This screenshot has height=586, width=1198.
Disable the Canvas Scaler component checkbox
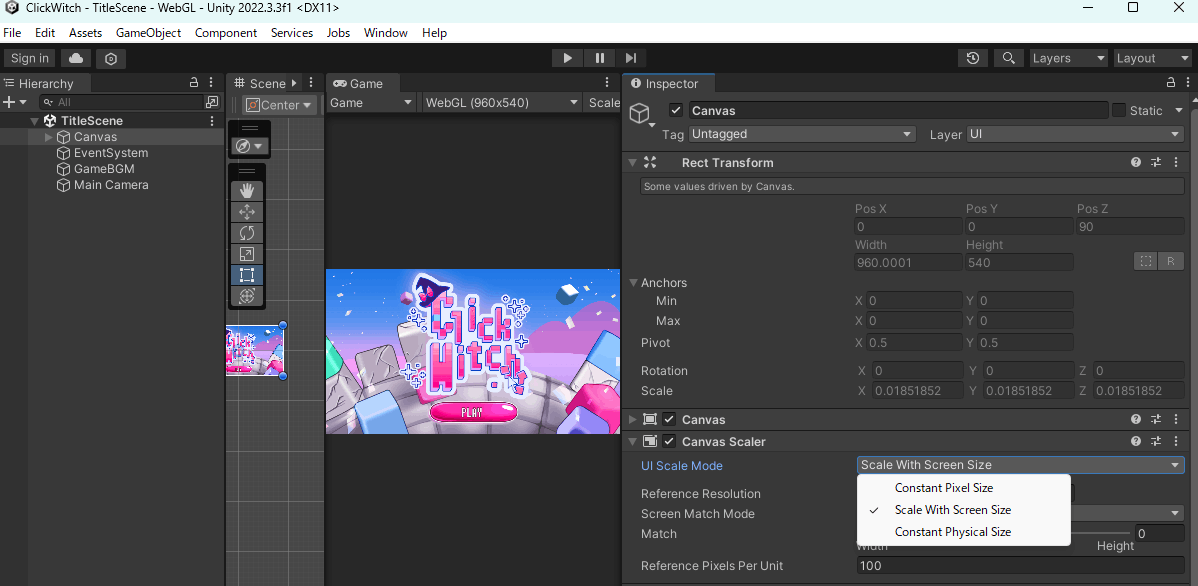[x=669, y=441]
